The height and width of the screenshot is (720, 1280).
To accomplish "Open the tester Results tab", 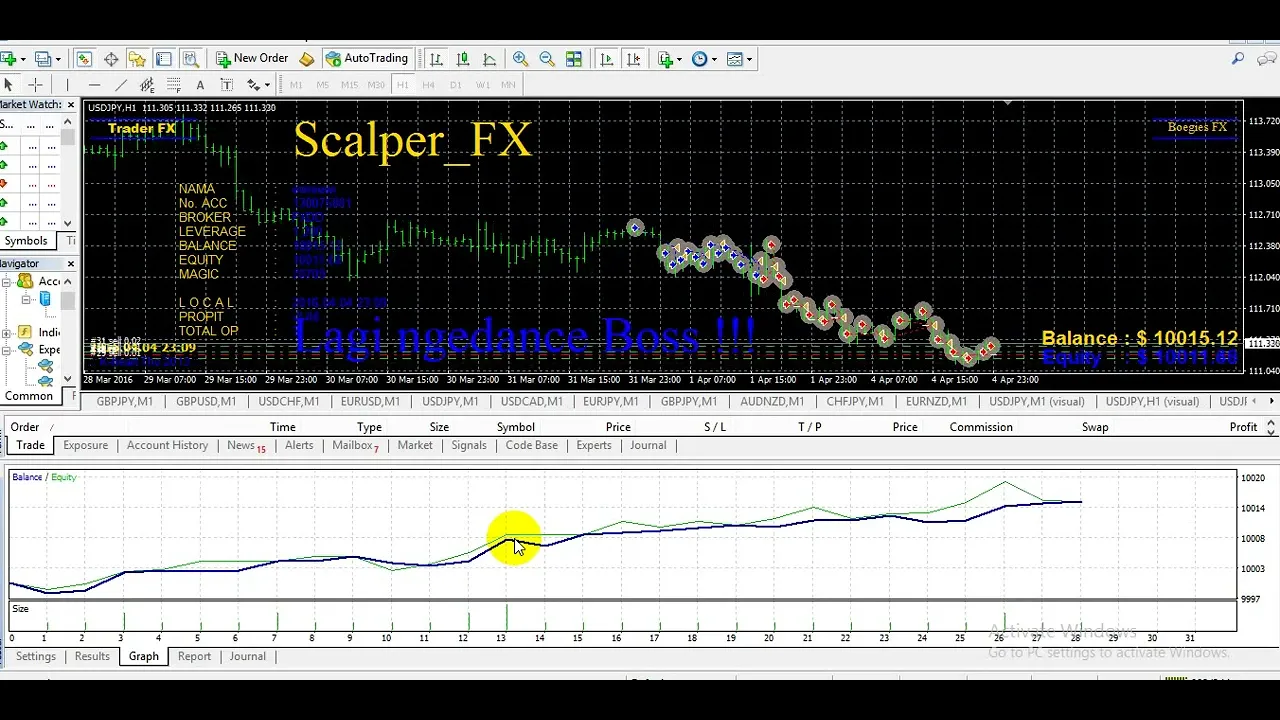I will (92, 657).
